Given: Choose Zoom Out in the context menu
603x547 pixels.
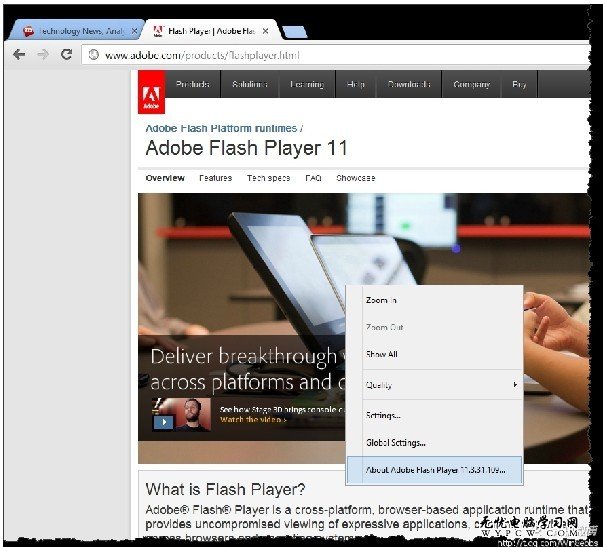Looking at the screenshot, I should pos(435,327).
